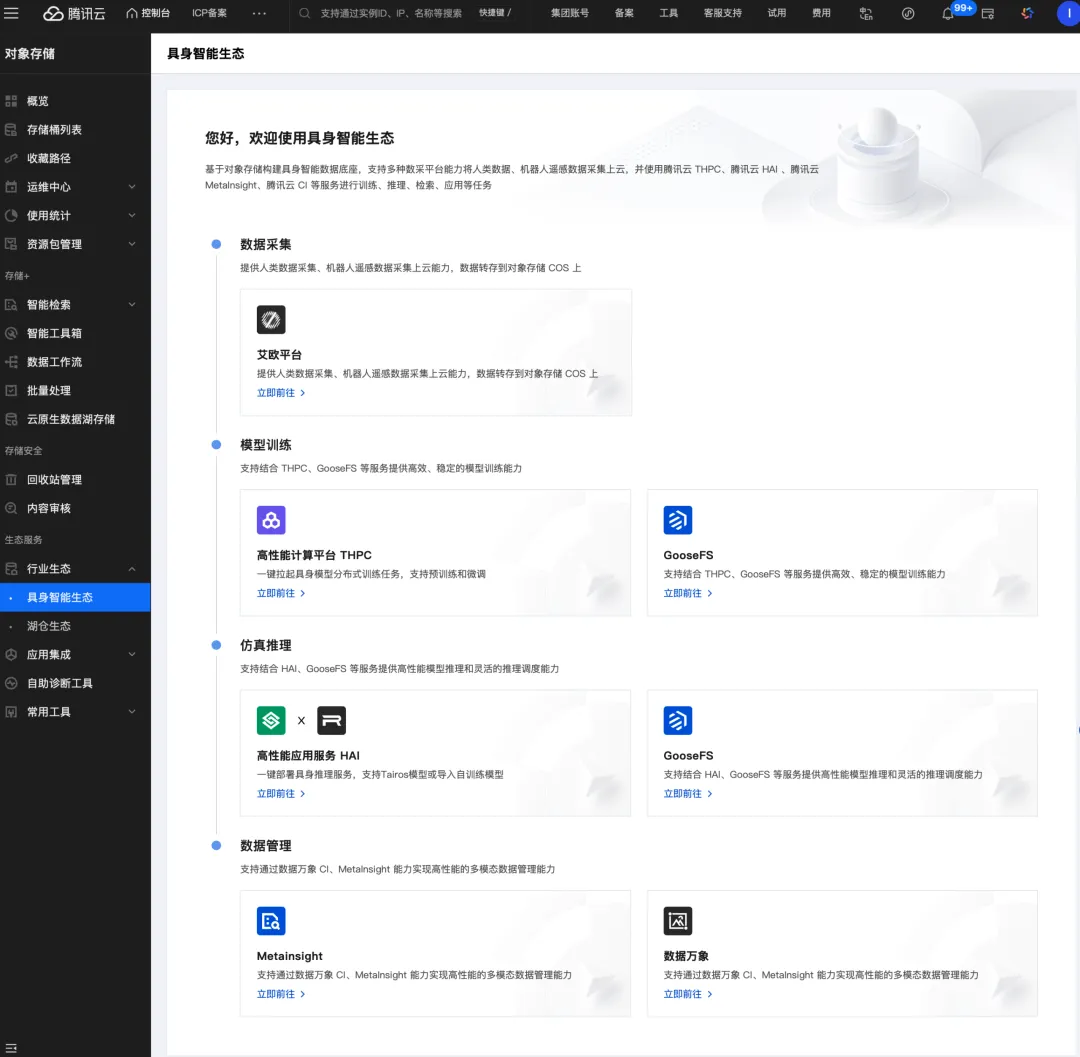The height and width of the screenshot is (1057, 1080).
Task: Open the 集团账号 menu
Action: click(570, 13)
